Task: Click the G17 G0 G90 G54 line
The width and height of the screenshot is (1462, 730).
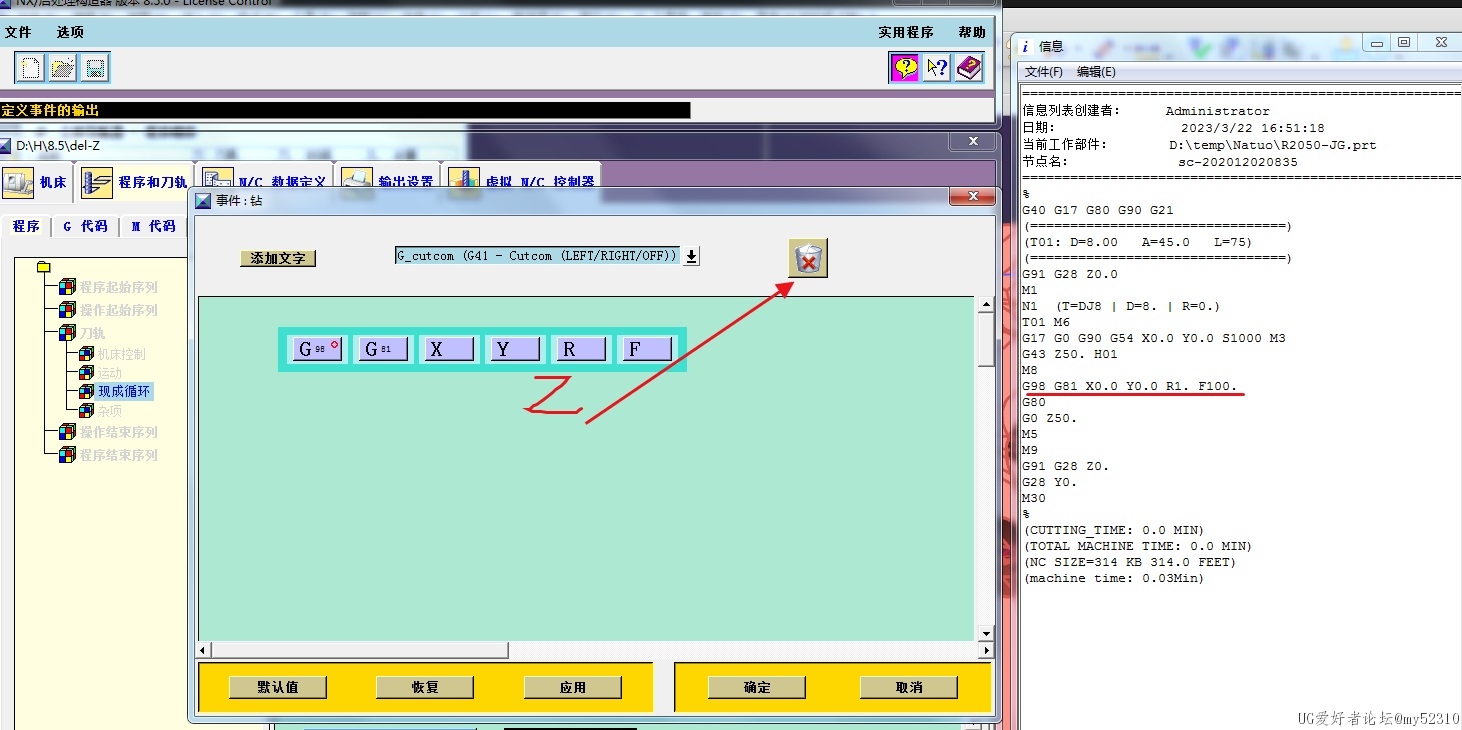Action: pos(1154,338)
